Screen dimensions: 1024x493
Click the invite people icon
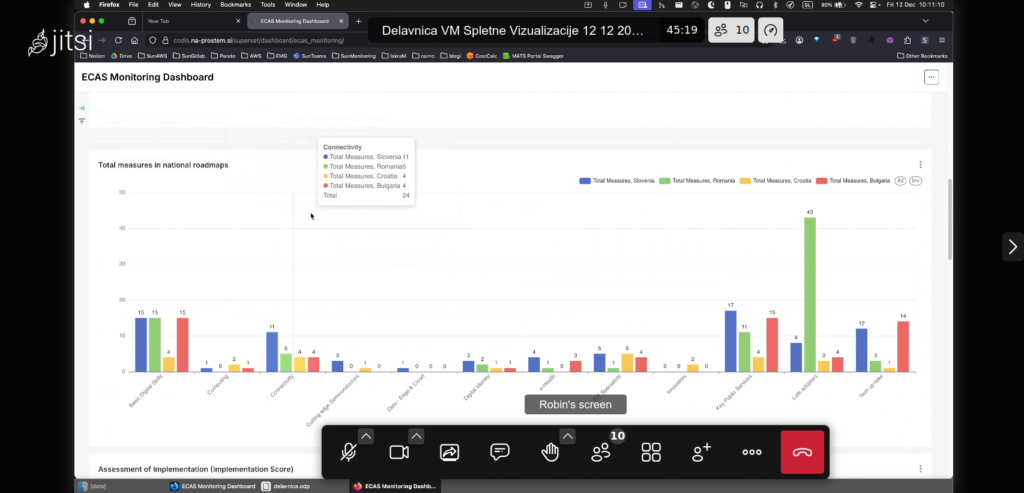tap(701, 452)
